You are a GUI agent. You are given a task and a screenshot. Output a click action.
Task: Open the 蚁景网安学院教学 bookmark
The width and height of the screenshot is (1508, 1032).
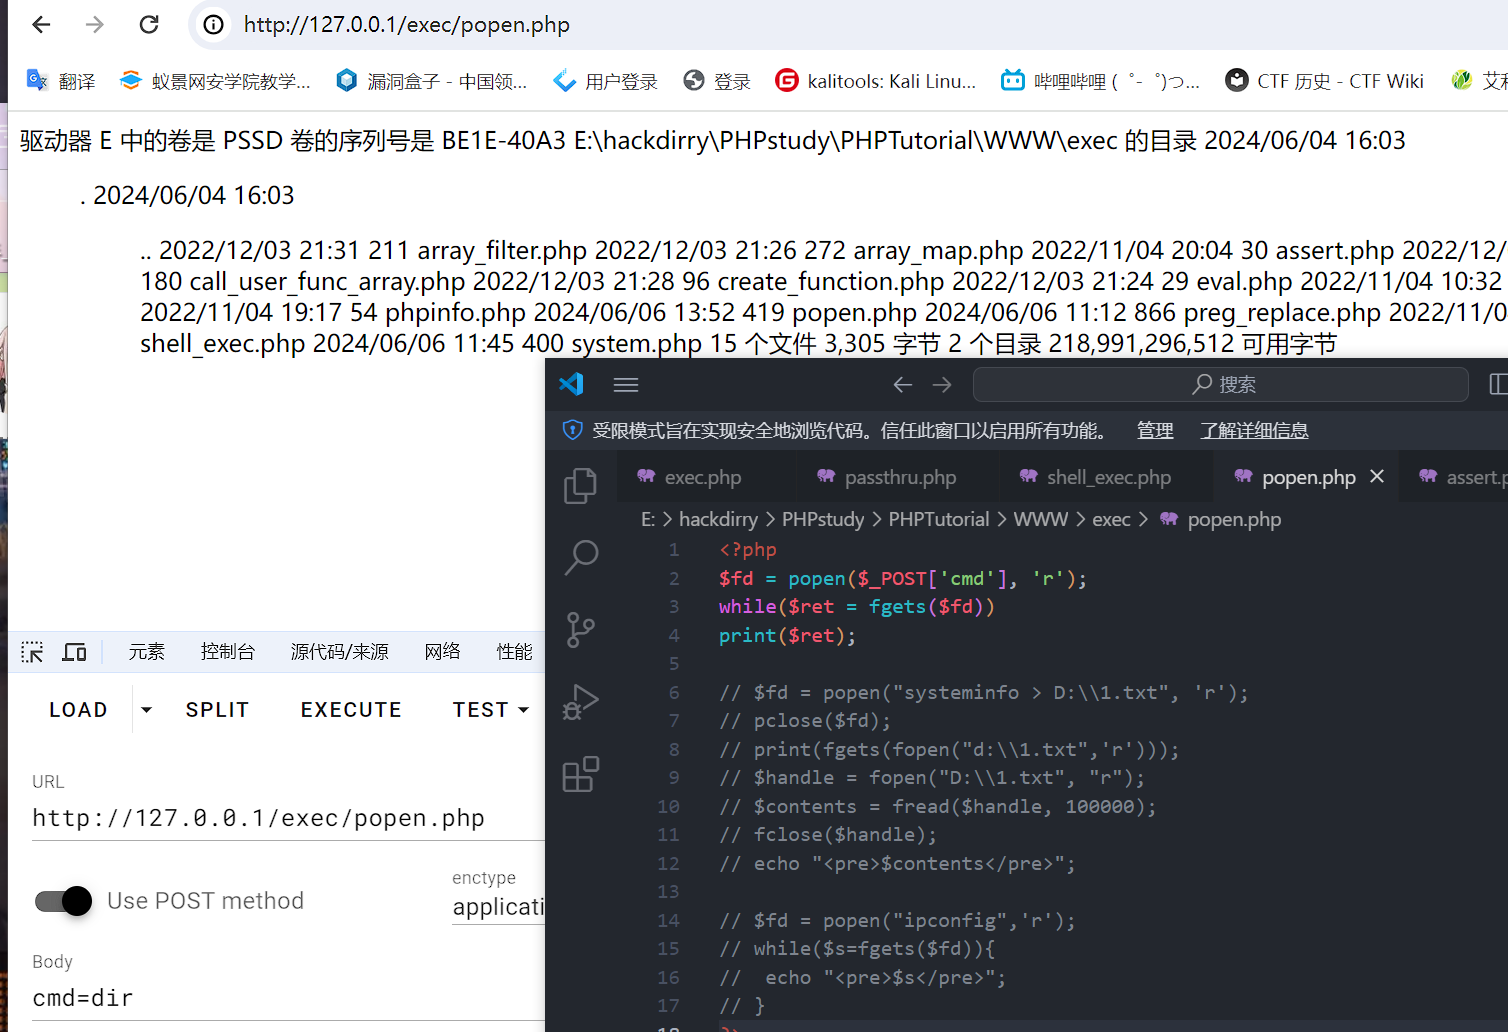point(215,81)
